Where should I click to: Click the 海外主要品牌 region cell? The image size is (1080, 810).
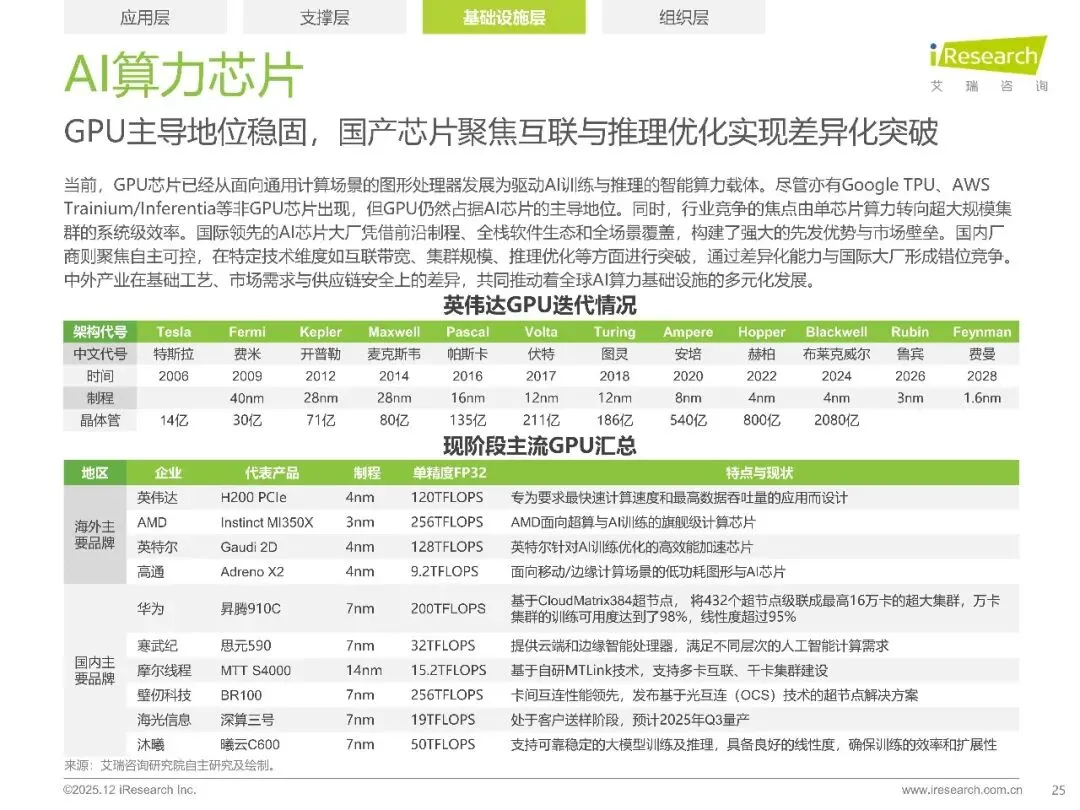click(95, 534)
